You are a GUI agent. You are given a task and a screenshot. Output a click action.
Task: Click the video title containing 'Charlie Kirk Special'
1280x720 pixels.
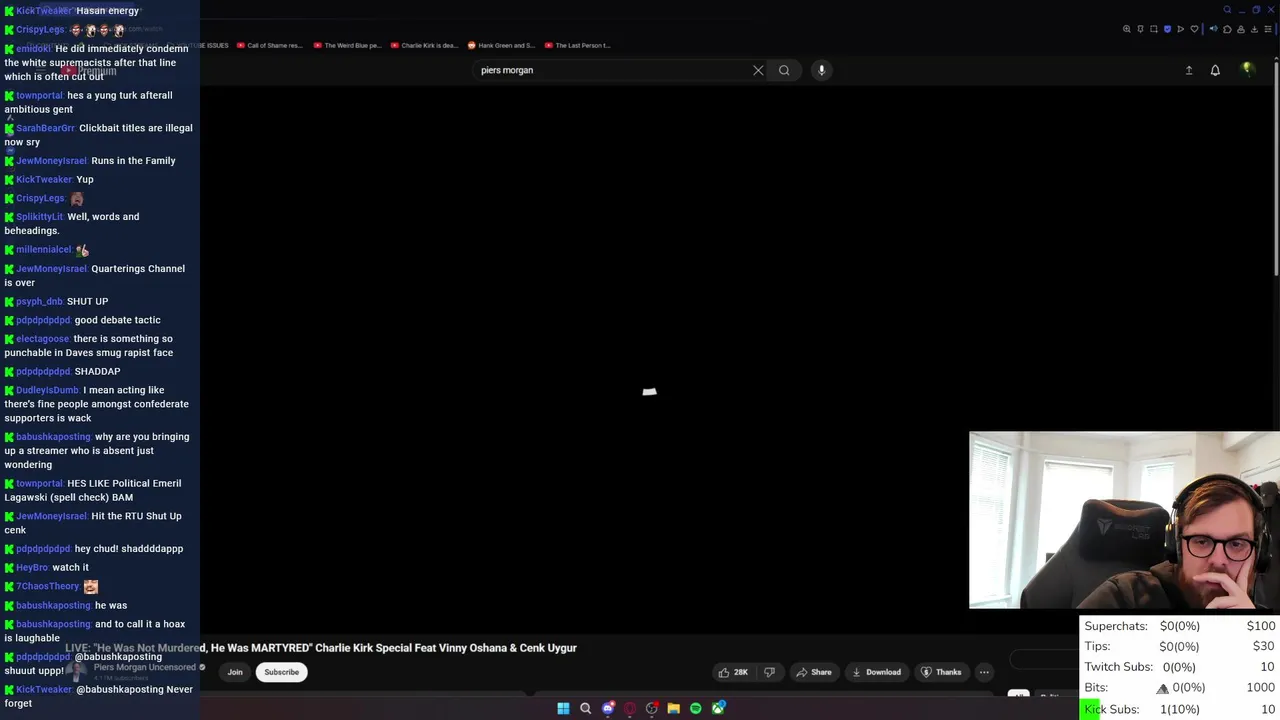(320, 648)
